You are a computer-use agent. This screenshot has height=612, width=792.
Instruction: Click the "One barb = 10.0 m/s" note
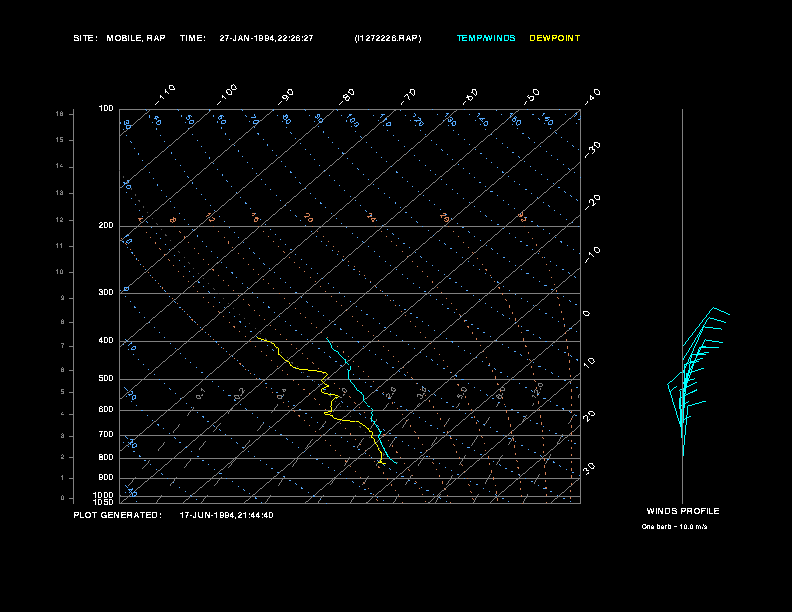point(674,527)
